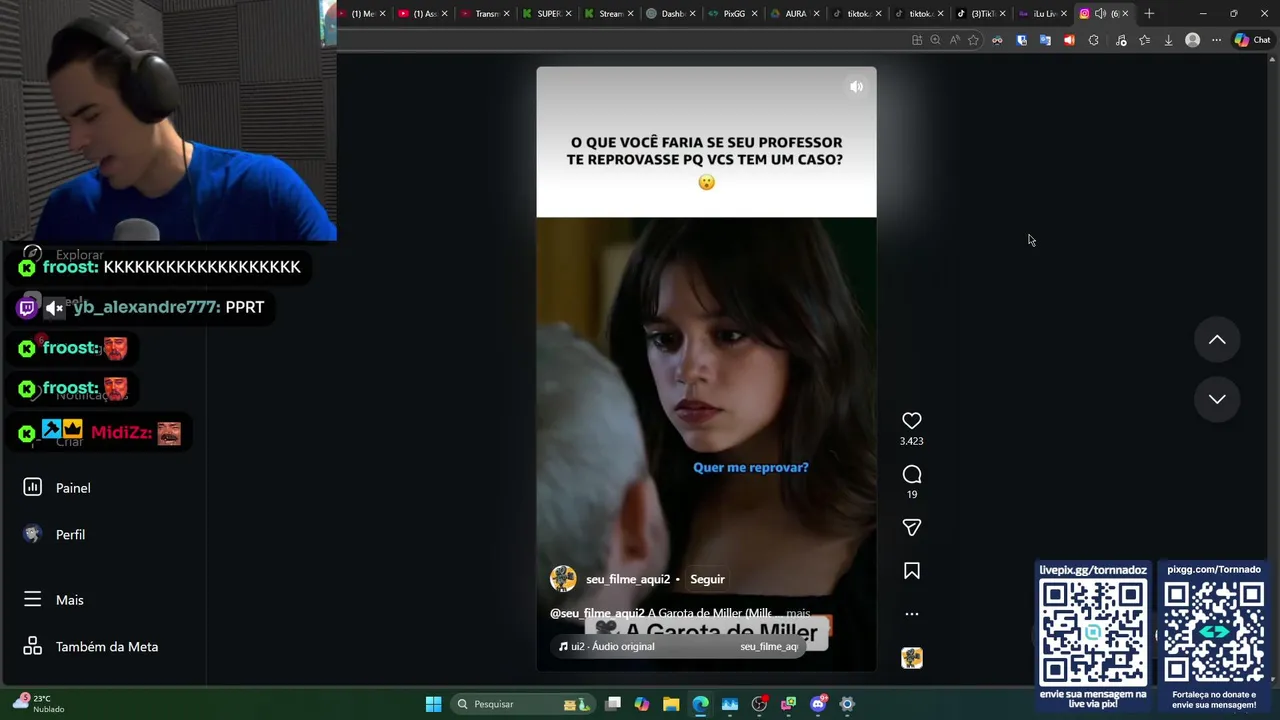Click the taskbar Pesquisar search box
1280x720 pixels.
point(523,704)
